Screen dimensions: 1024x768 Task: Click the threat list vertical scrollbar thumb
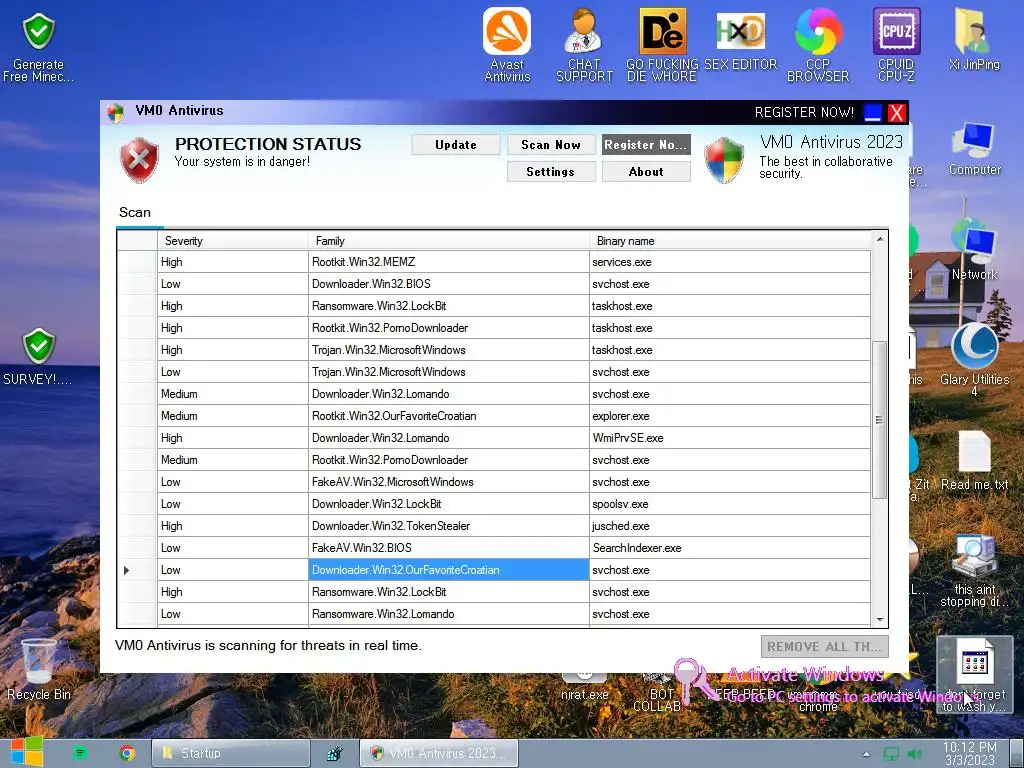(880, 419)
